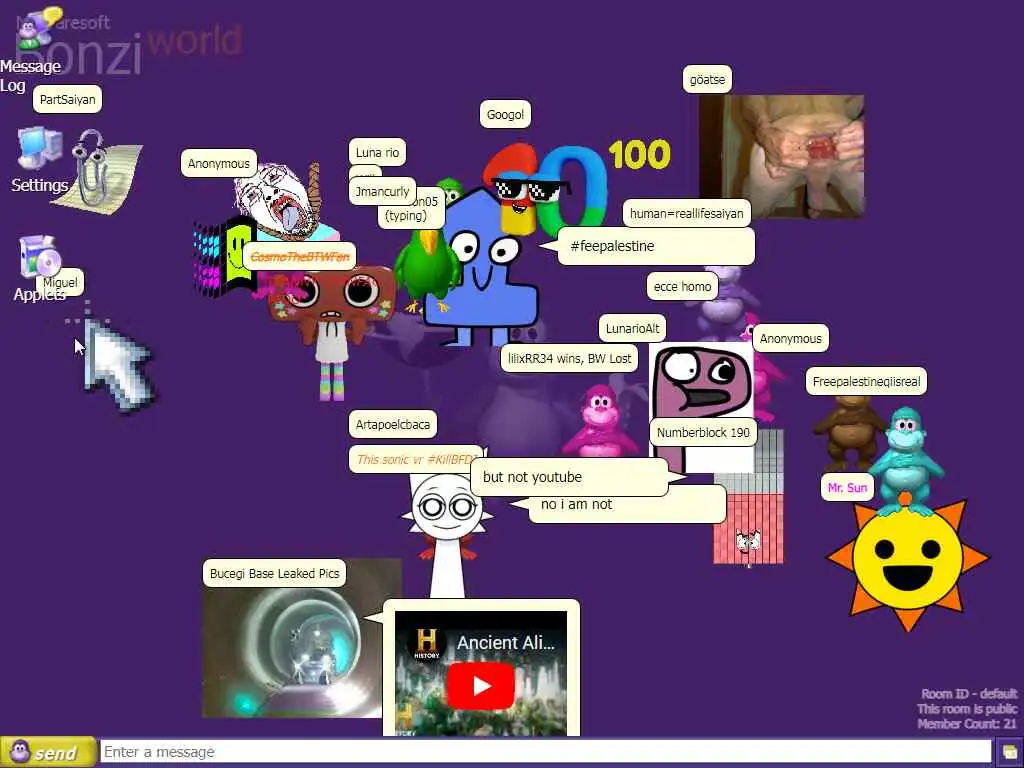Click the Member Count: 21 text

pos(967,724)
